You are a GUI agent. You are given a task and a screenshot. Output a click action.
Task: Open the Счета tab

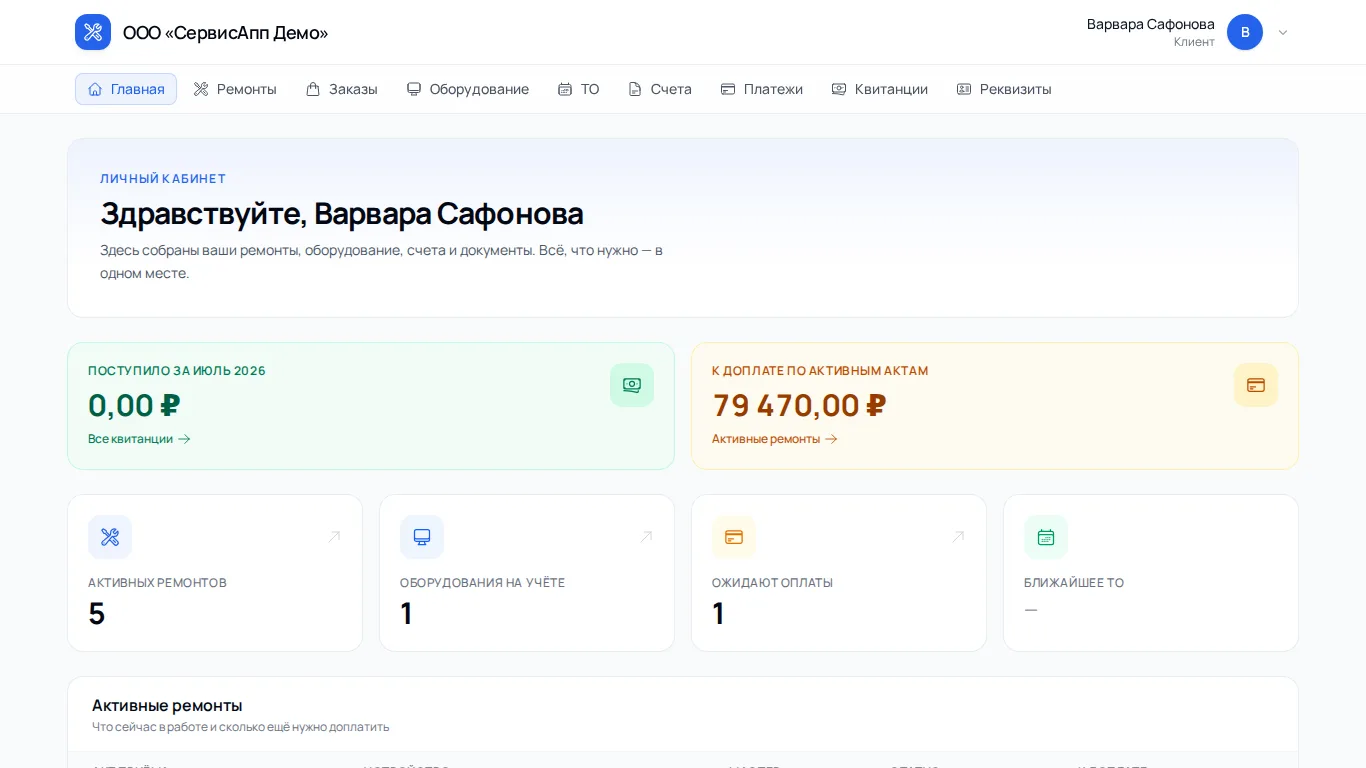(659, 89)
